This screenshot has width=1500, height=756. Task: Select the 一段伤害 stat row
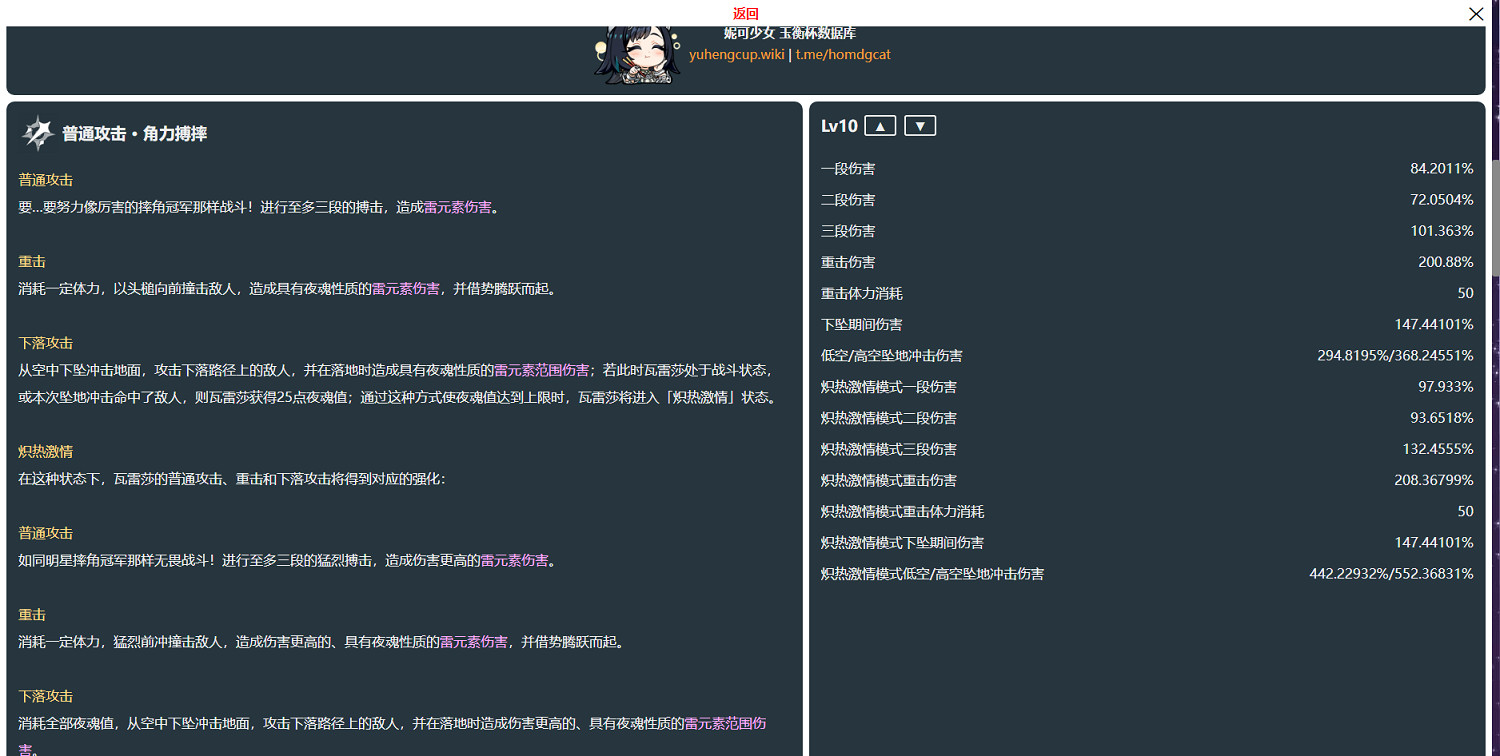pyautogui.click(x=1146, y=168)
